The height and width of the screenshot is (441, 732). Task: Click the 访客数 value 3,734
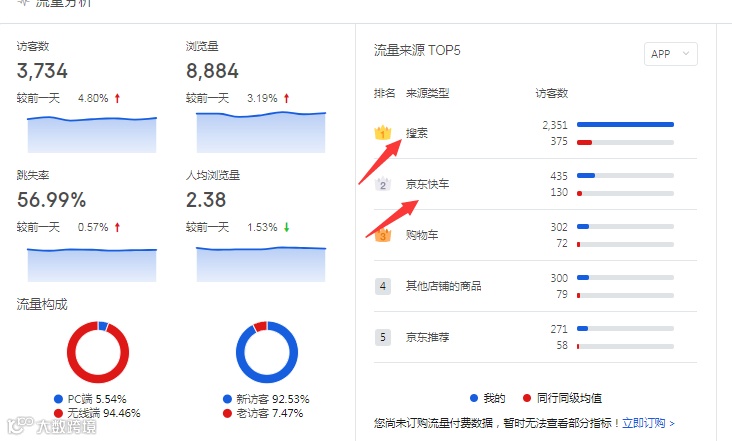[x=42, y=71]
